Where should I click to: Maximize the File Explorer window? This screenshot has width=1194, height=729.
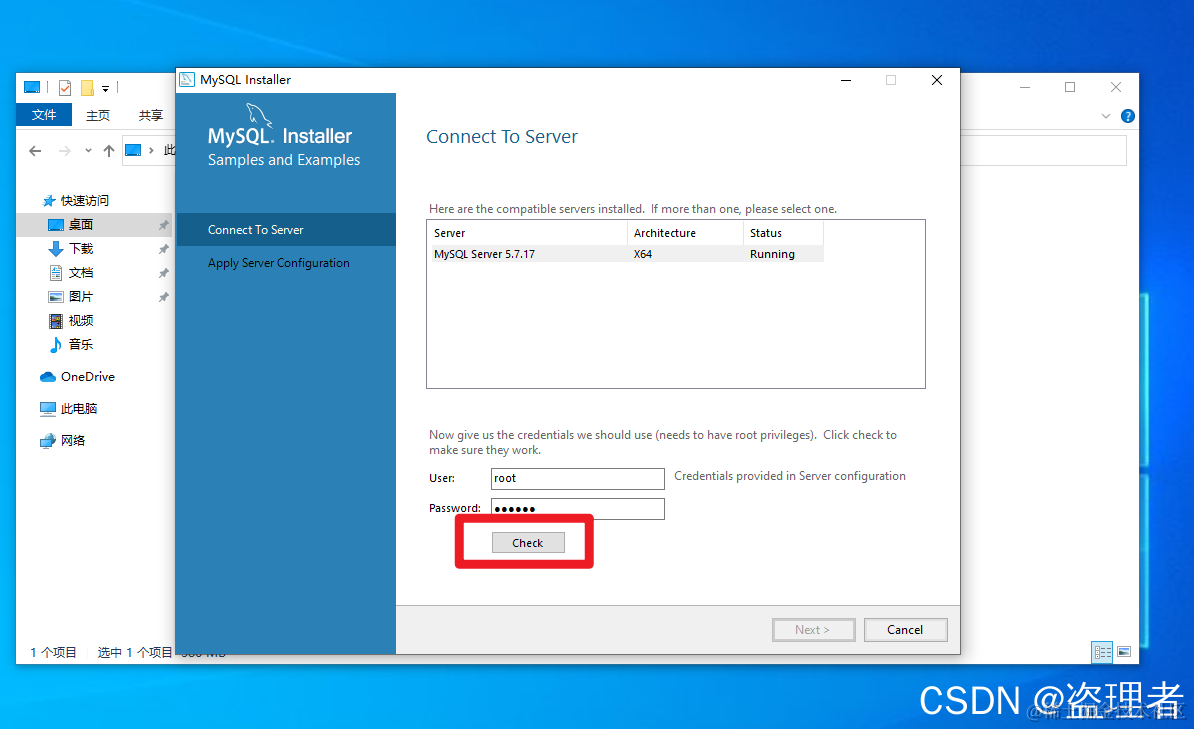point(1070,87)
